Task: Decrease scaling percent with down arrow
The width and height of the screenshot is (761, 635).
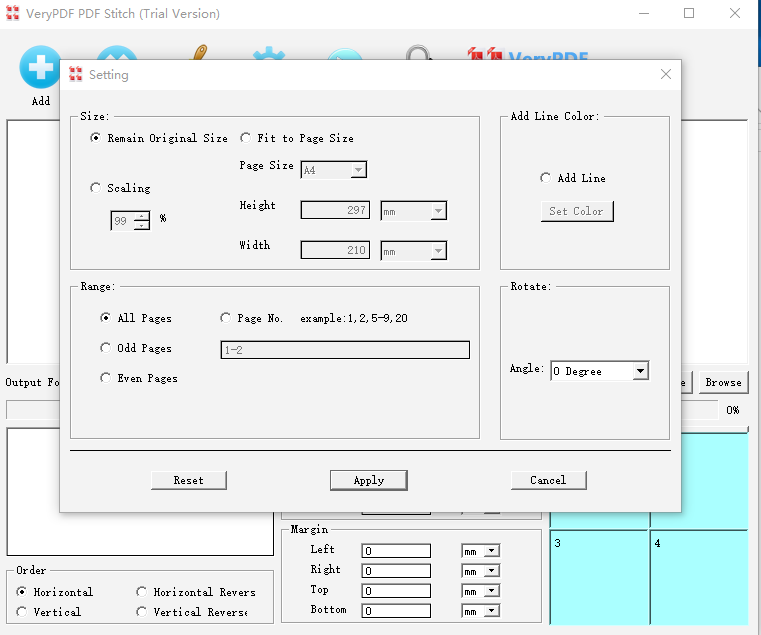Action: click(x=142, y=225)
